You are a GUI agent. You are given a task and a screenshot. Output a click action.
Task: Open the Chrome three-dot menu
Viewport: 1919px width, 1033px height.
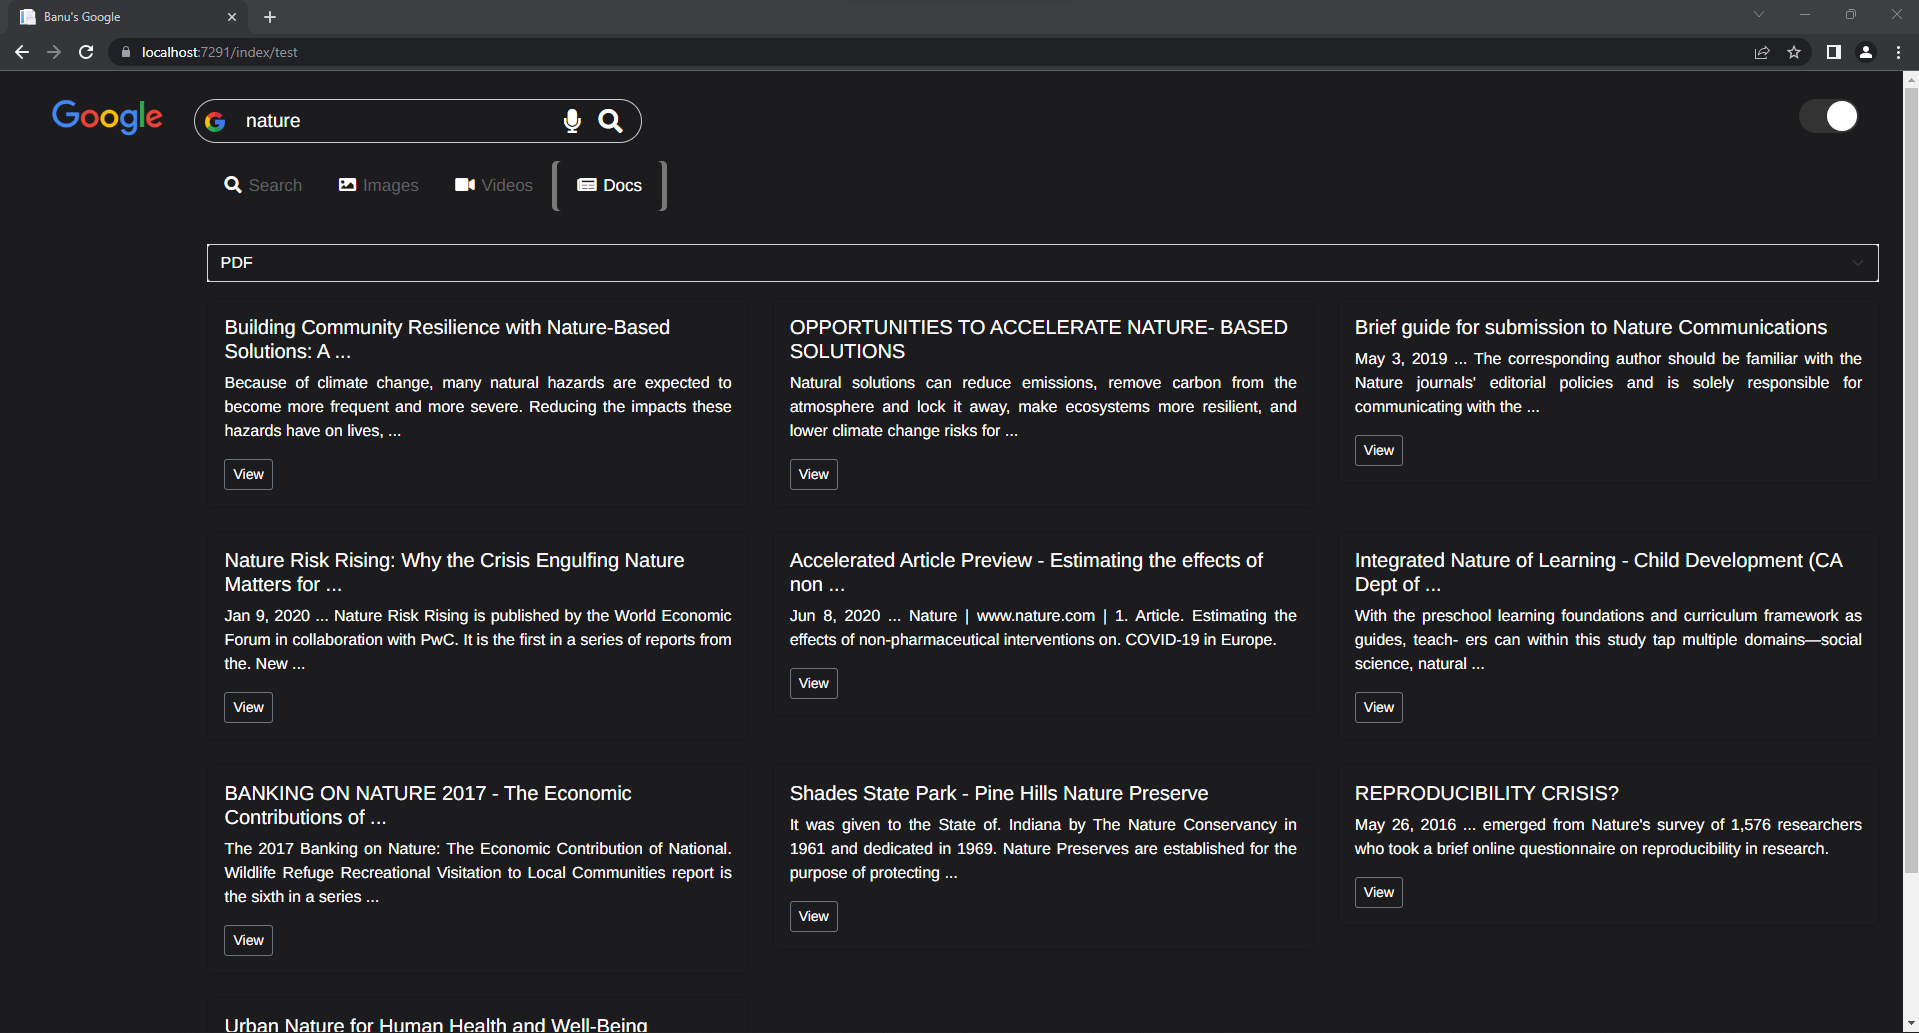pyautogui.click(x=1898, y=52)
